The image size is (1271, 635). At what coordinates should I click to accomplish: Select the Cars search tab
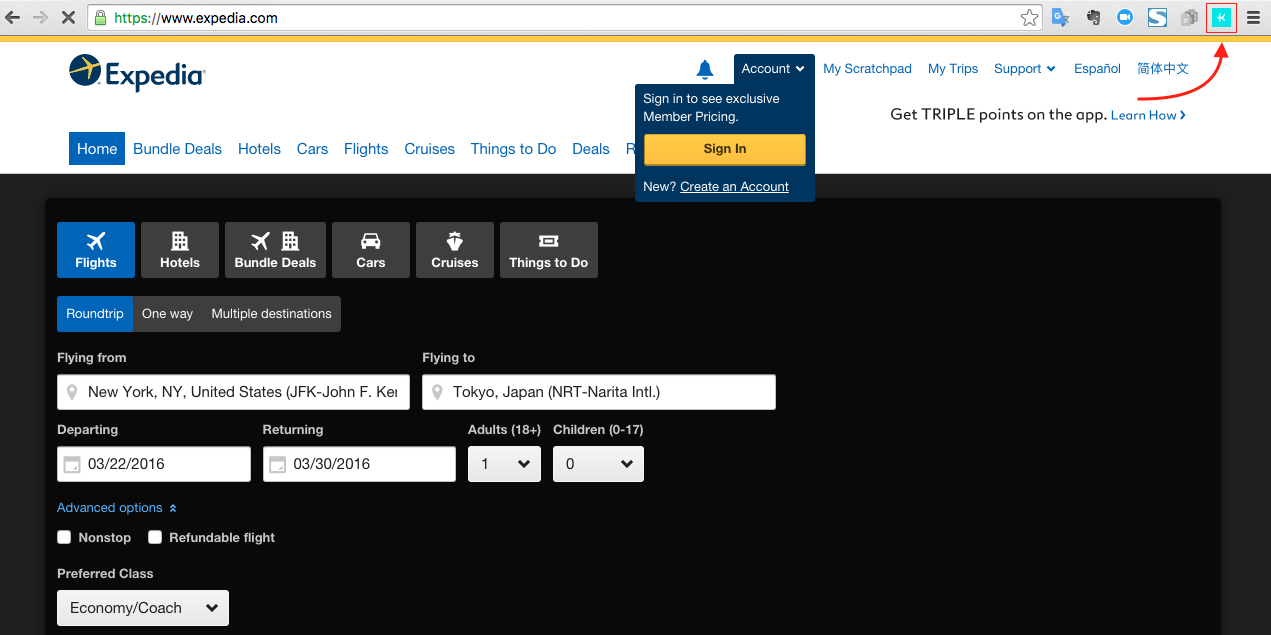tap(371, 250)
